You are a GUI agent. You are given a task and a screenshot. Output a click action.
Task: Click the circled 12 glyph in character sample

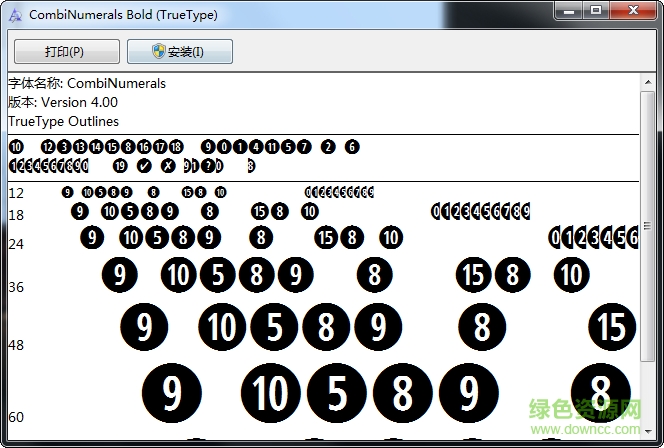click(48, 147)
